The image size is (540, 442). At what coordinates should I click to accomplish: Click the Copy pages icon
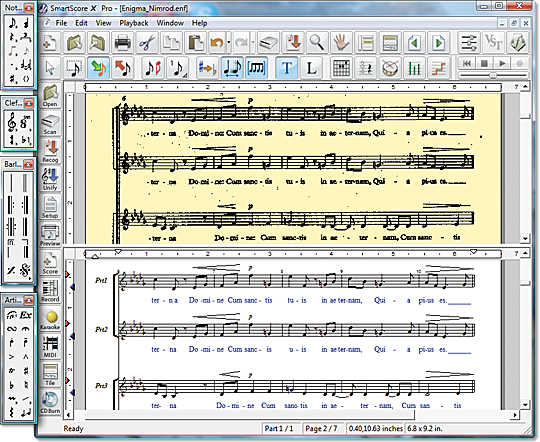point(171,43)
